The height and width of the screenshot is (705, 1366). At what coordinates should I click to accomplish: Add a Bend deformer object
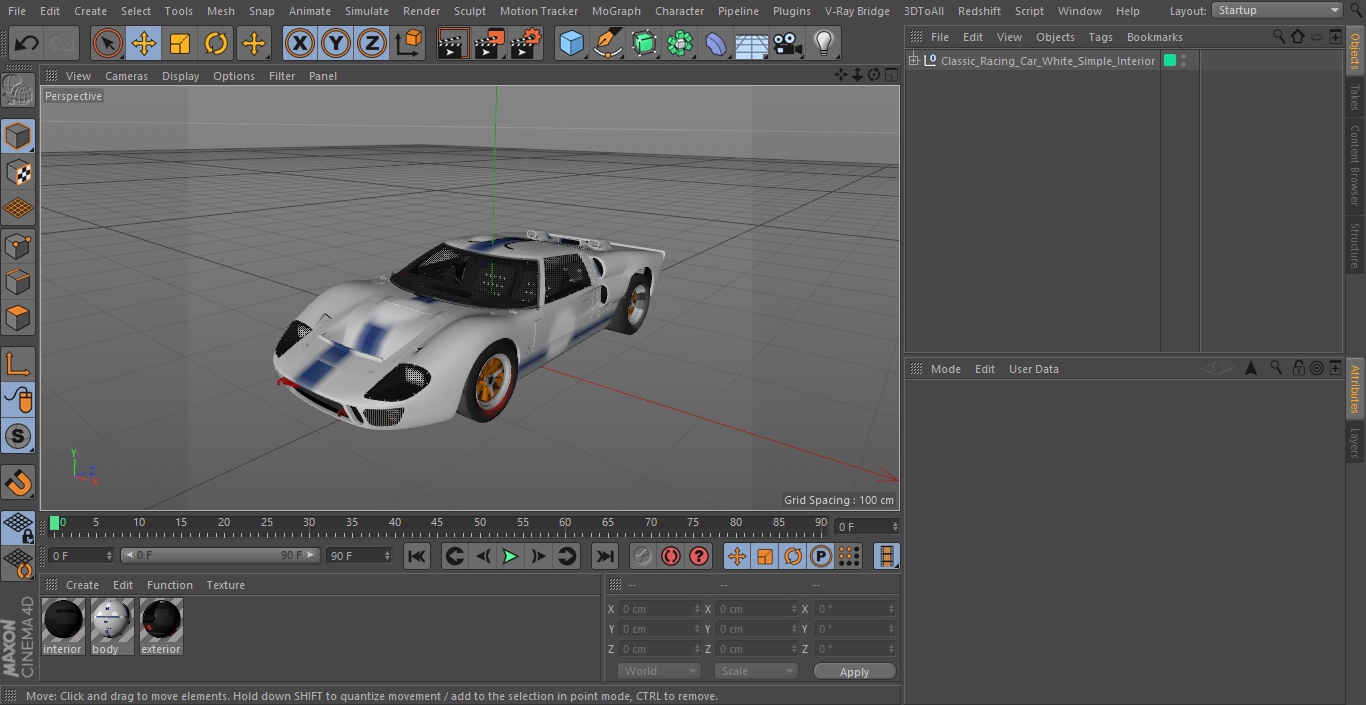(x=716, y=43)
